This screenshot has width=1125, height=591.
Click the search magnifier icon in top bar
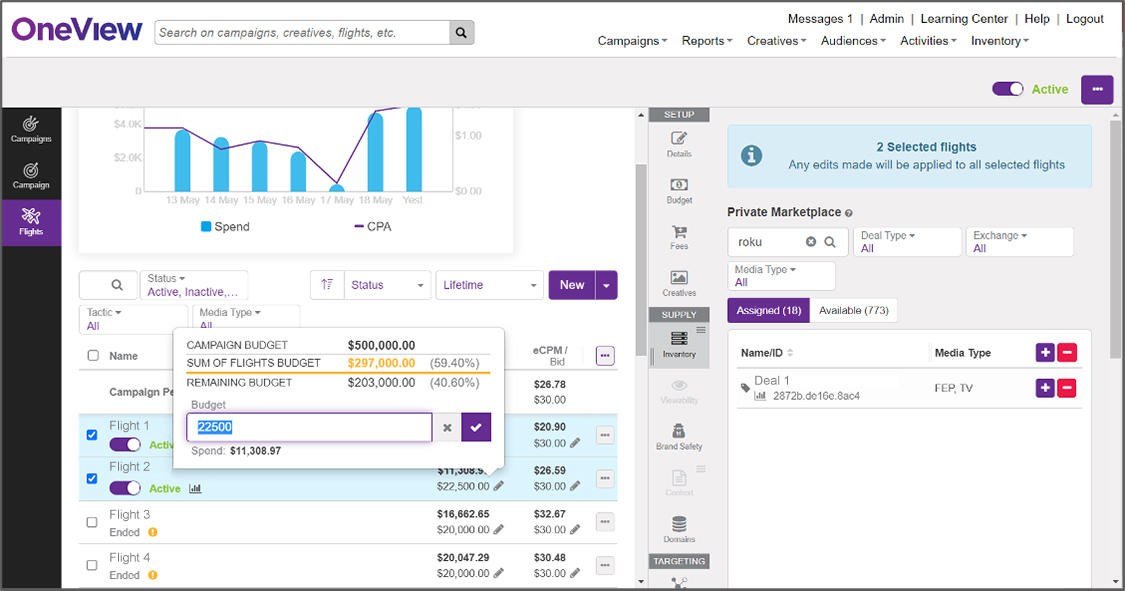pos(461,32)
